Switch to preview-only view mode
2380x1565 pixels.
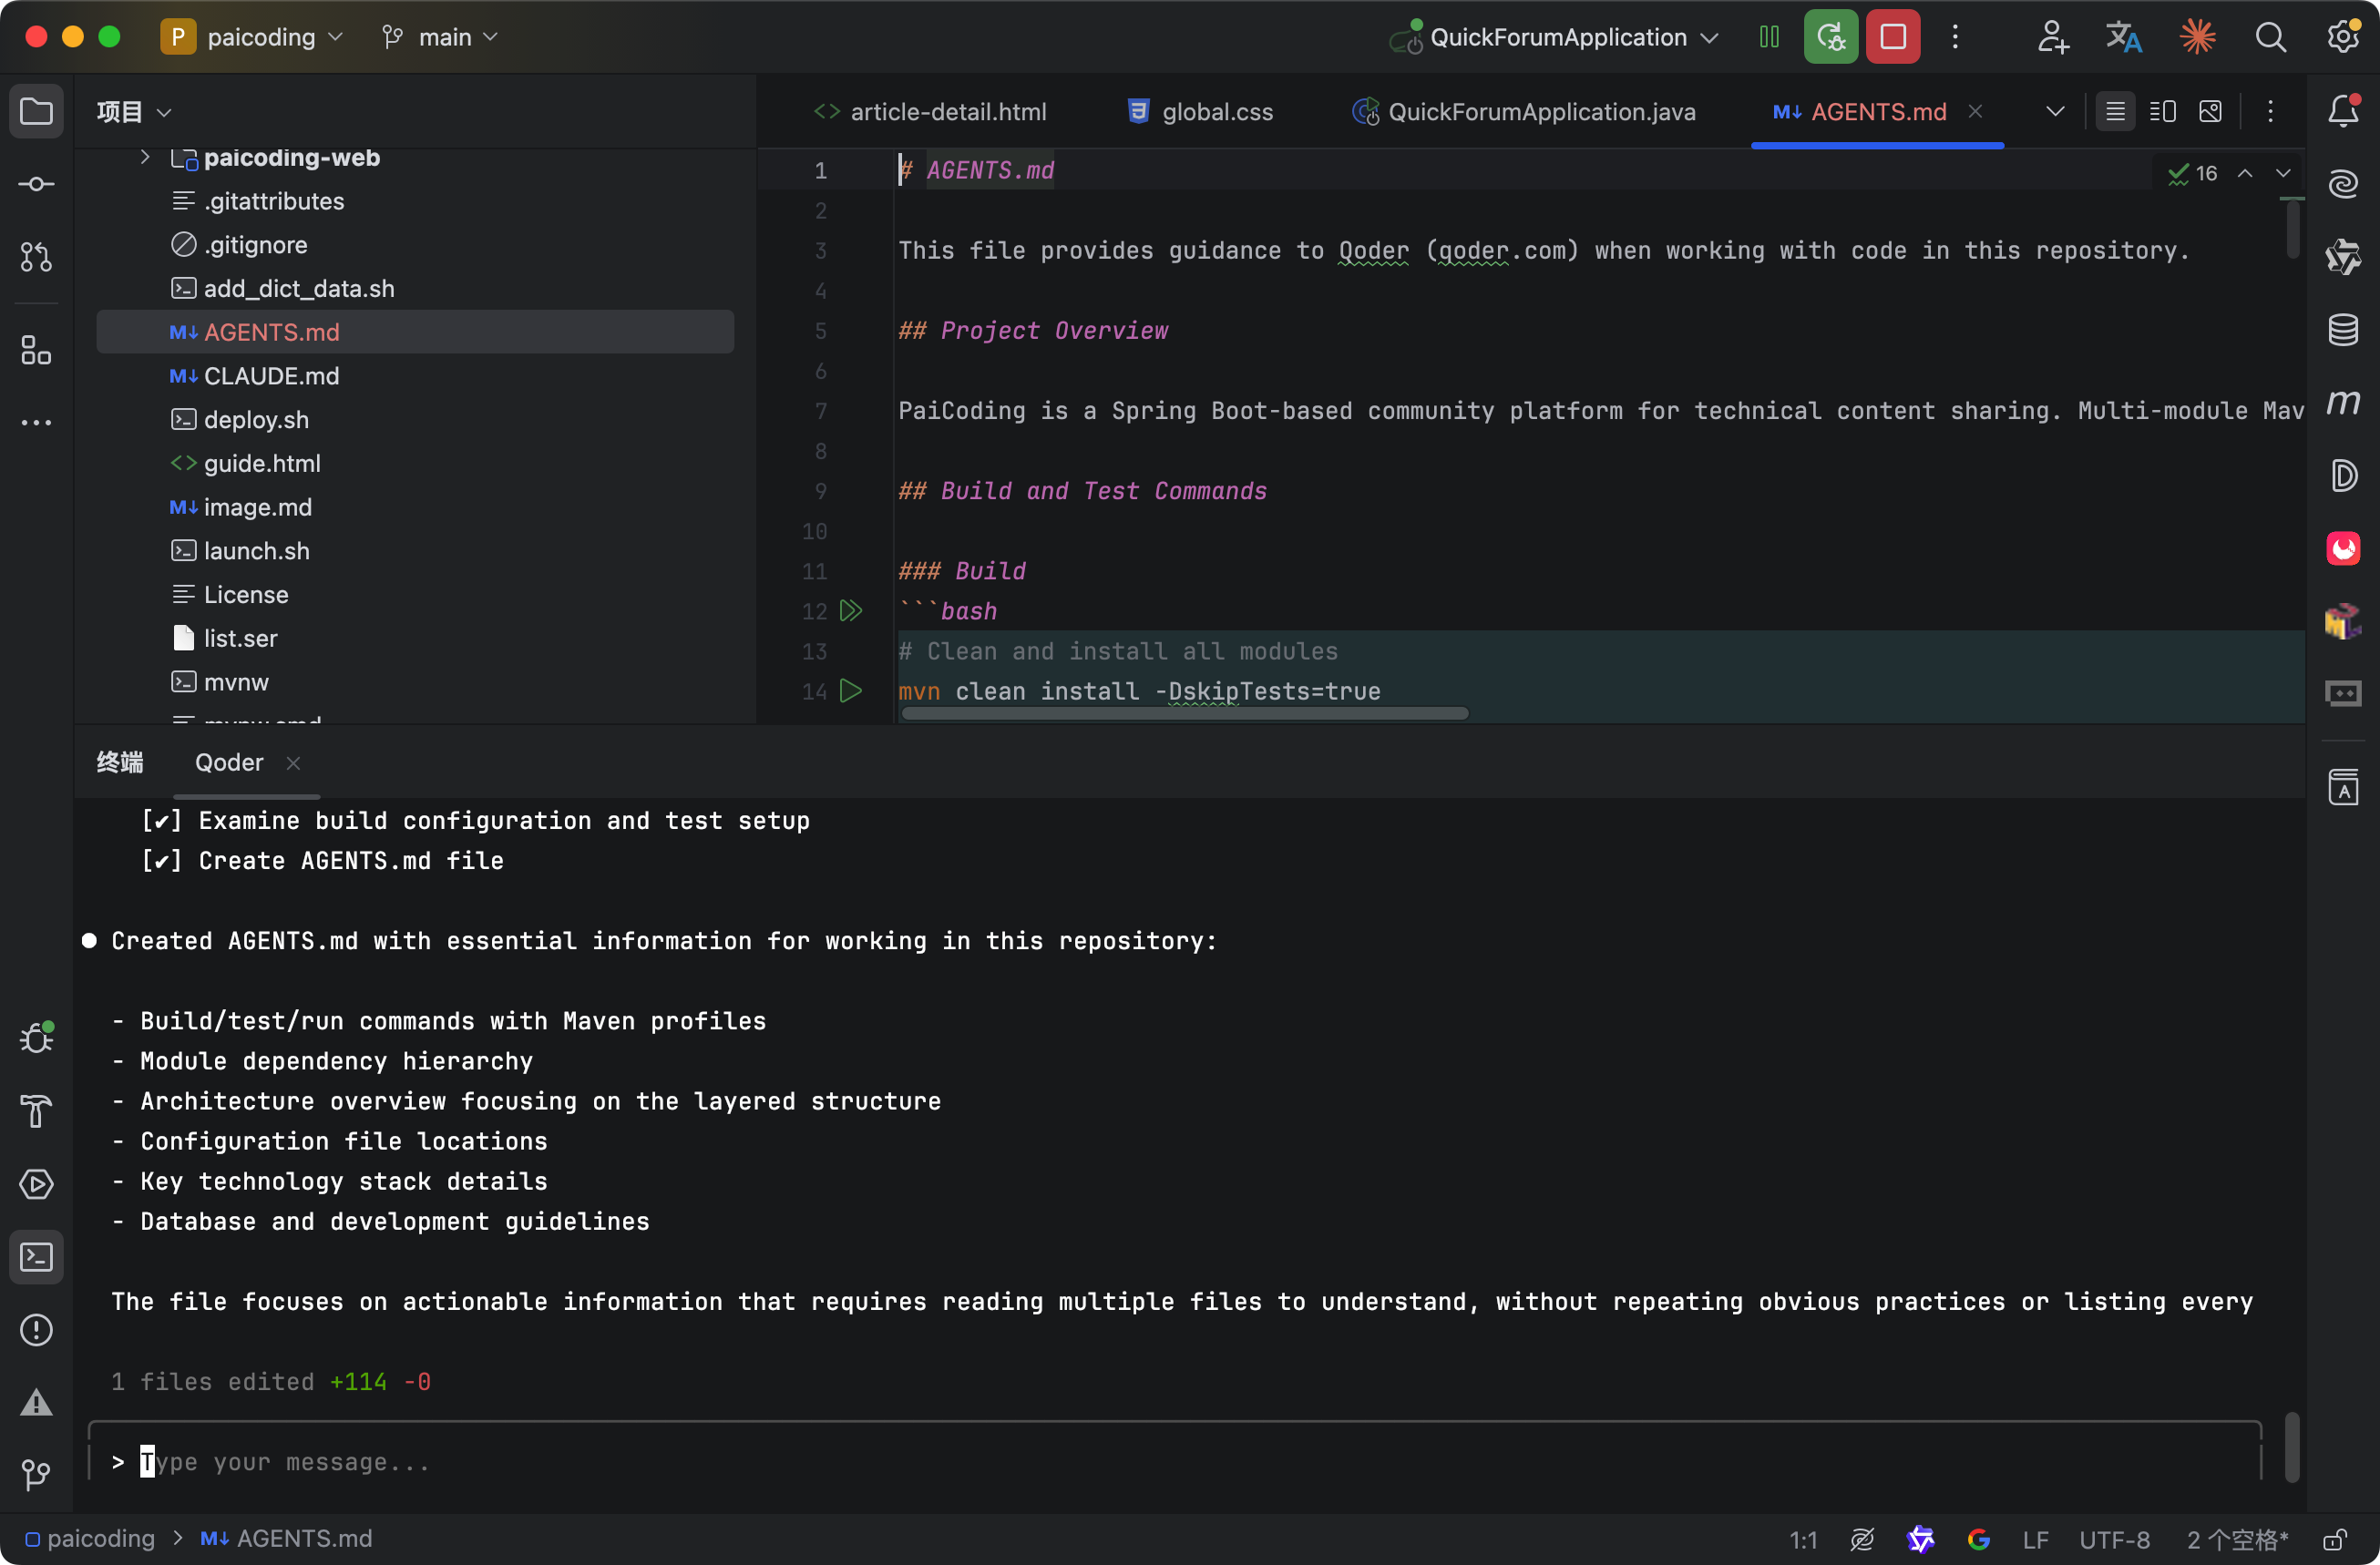[2211, 111]
